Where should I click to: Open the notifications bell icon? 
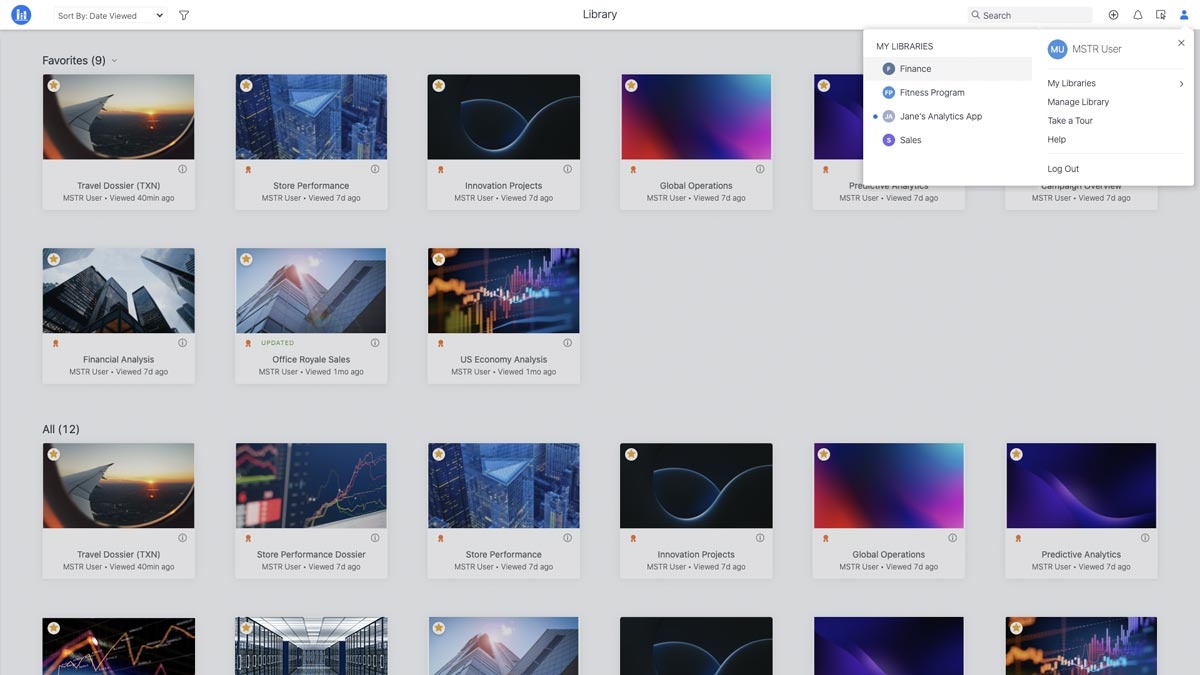[x=1137, y=14]
